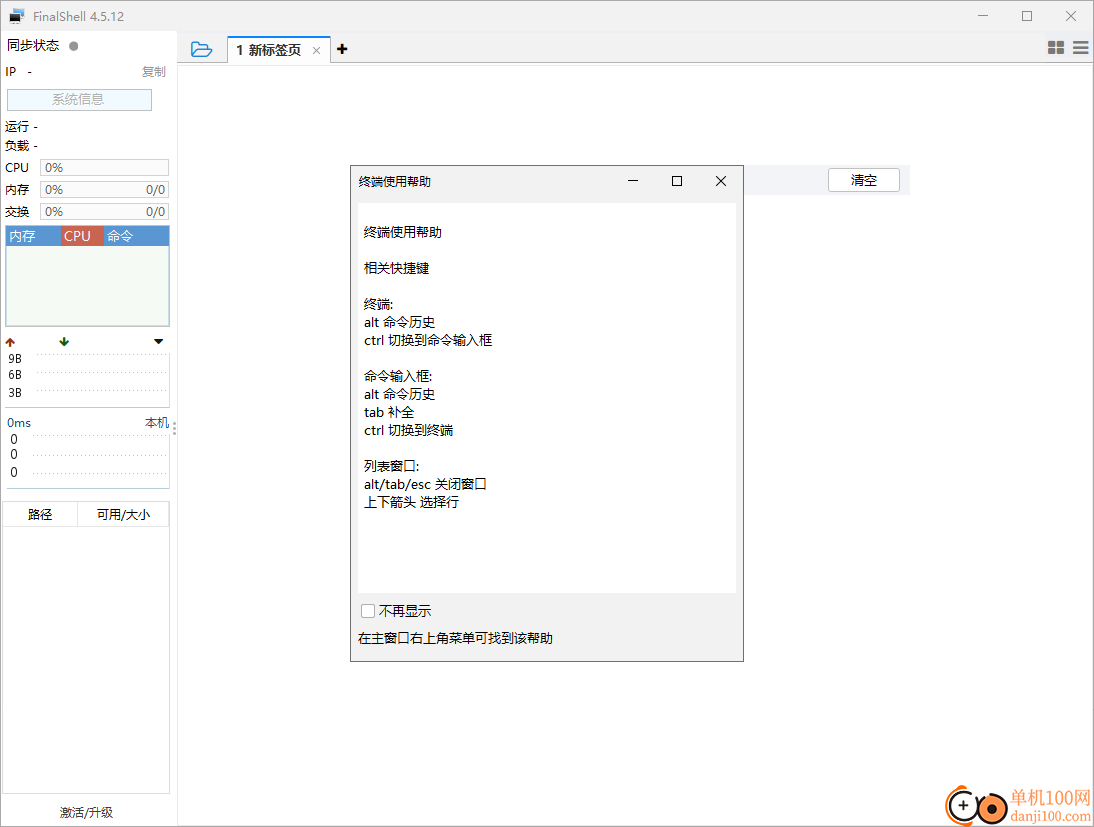Click the upload speed red arrow
1094x827 pixels.
point(10,342)
